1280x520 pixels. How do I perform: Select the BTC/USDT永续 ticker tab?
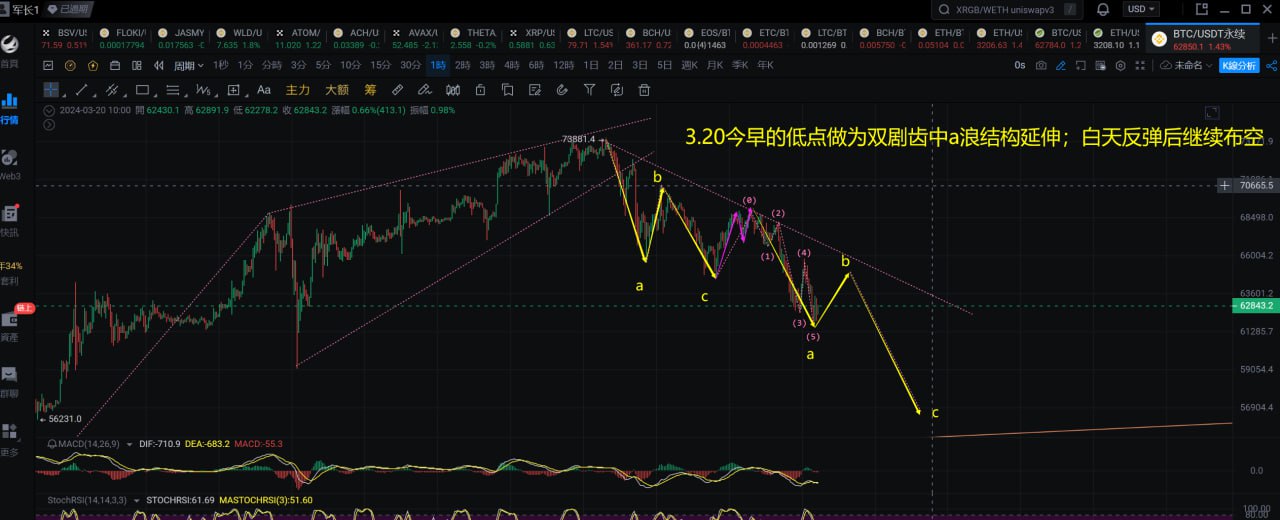pos(1203,38)
